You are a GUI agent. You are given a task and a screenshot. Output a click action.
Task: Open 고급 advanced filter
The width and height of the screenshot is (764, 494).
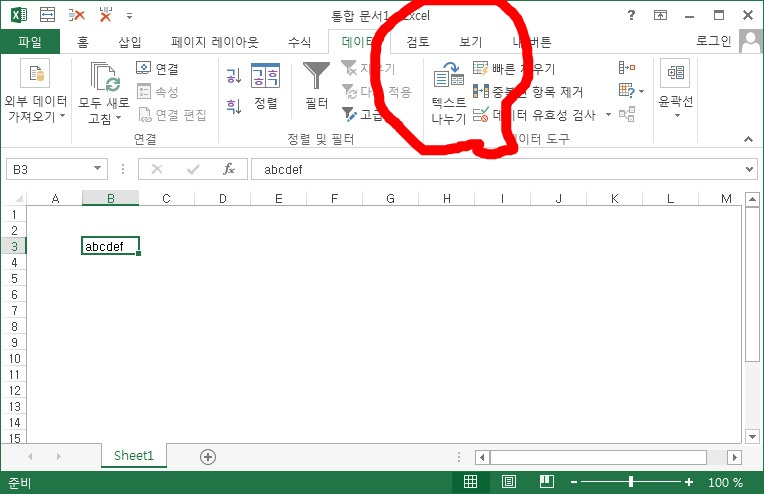coord(363,114)
